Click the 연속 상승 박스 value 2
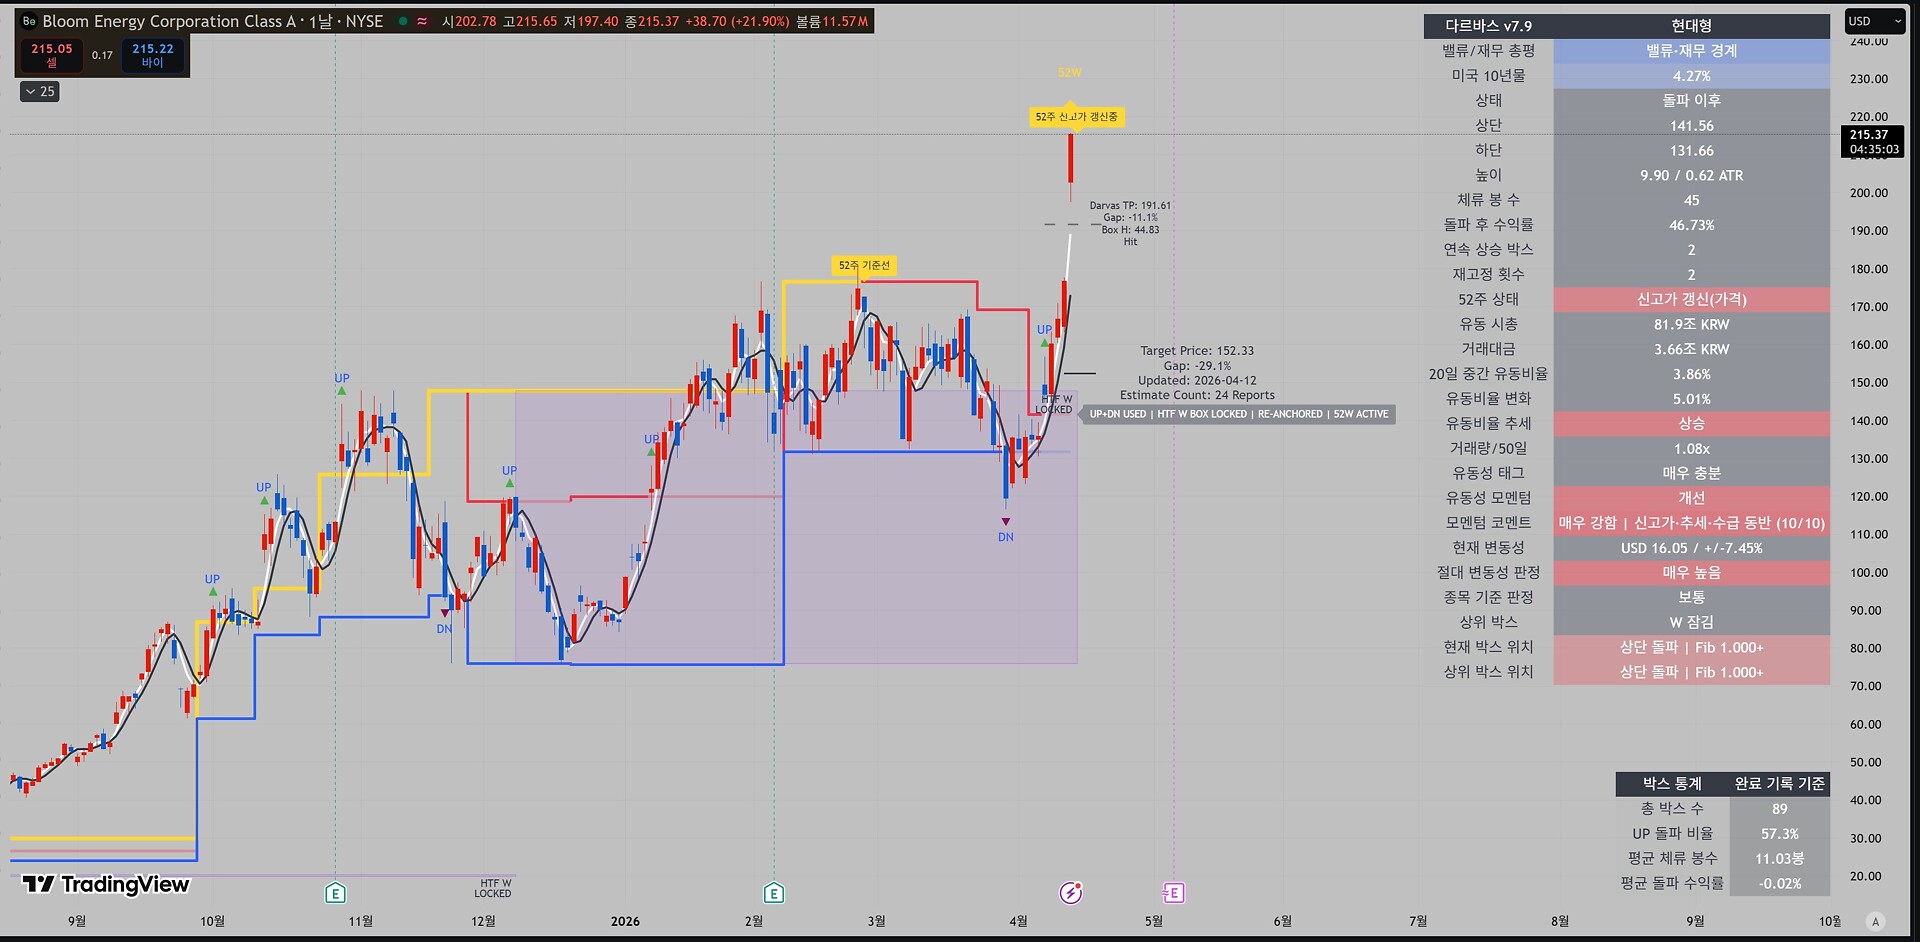1920x942 pixels. click(1691, 250)
